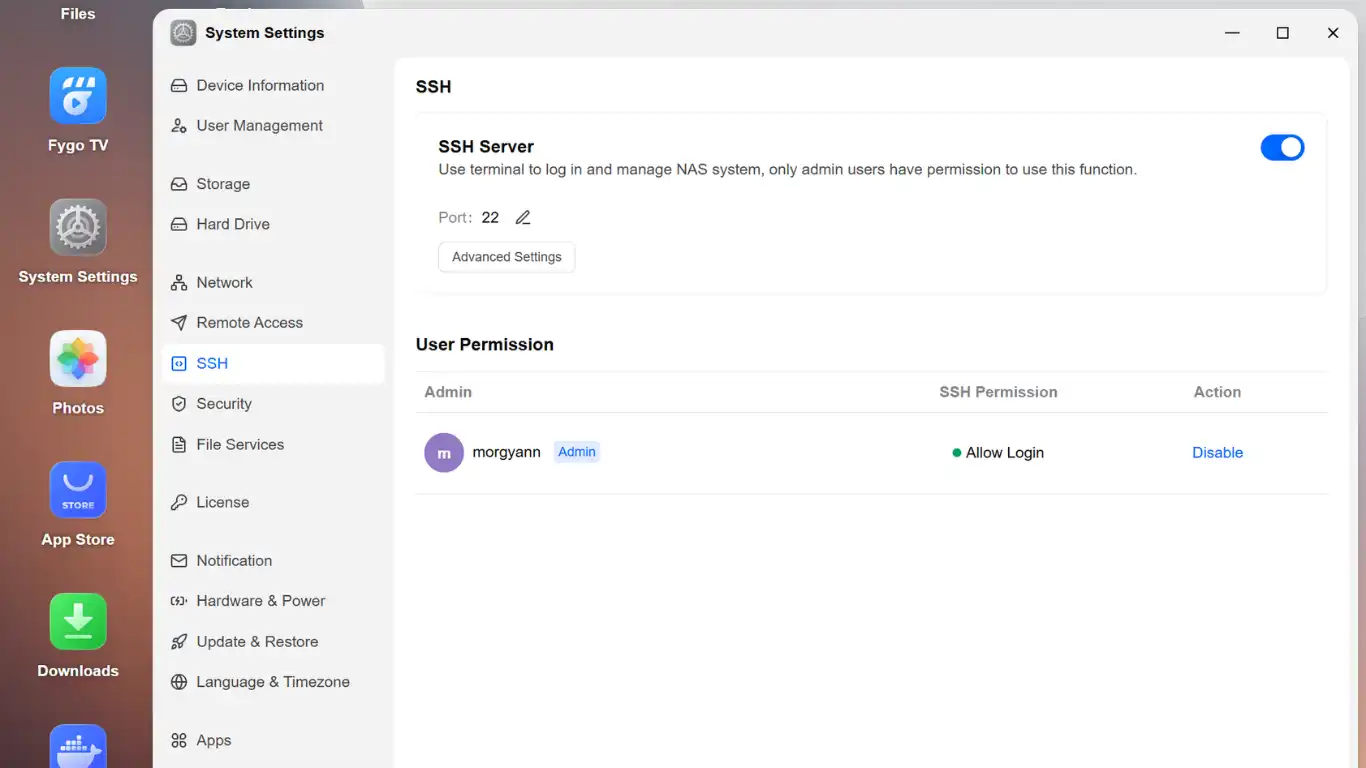This screenshot has width=1366, height=768.
Task: Open User Management settings
Action: pos(273,126)
